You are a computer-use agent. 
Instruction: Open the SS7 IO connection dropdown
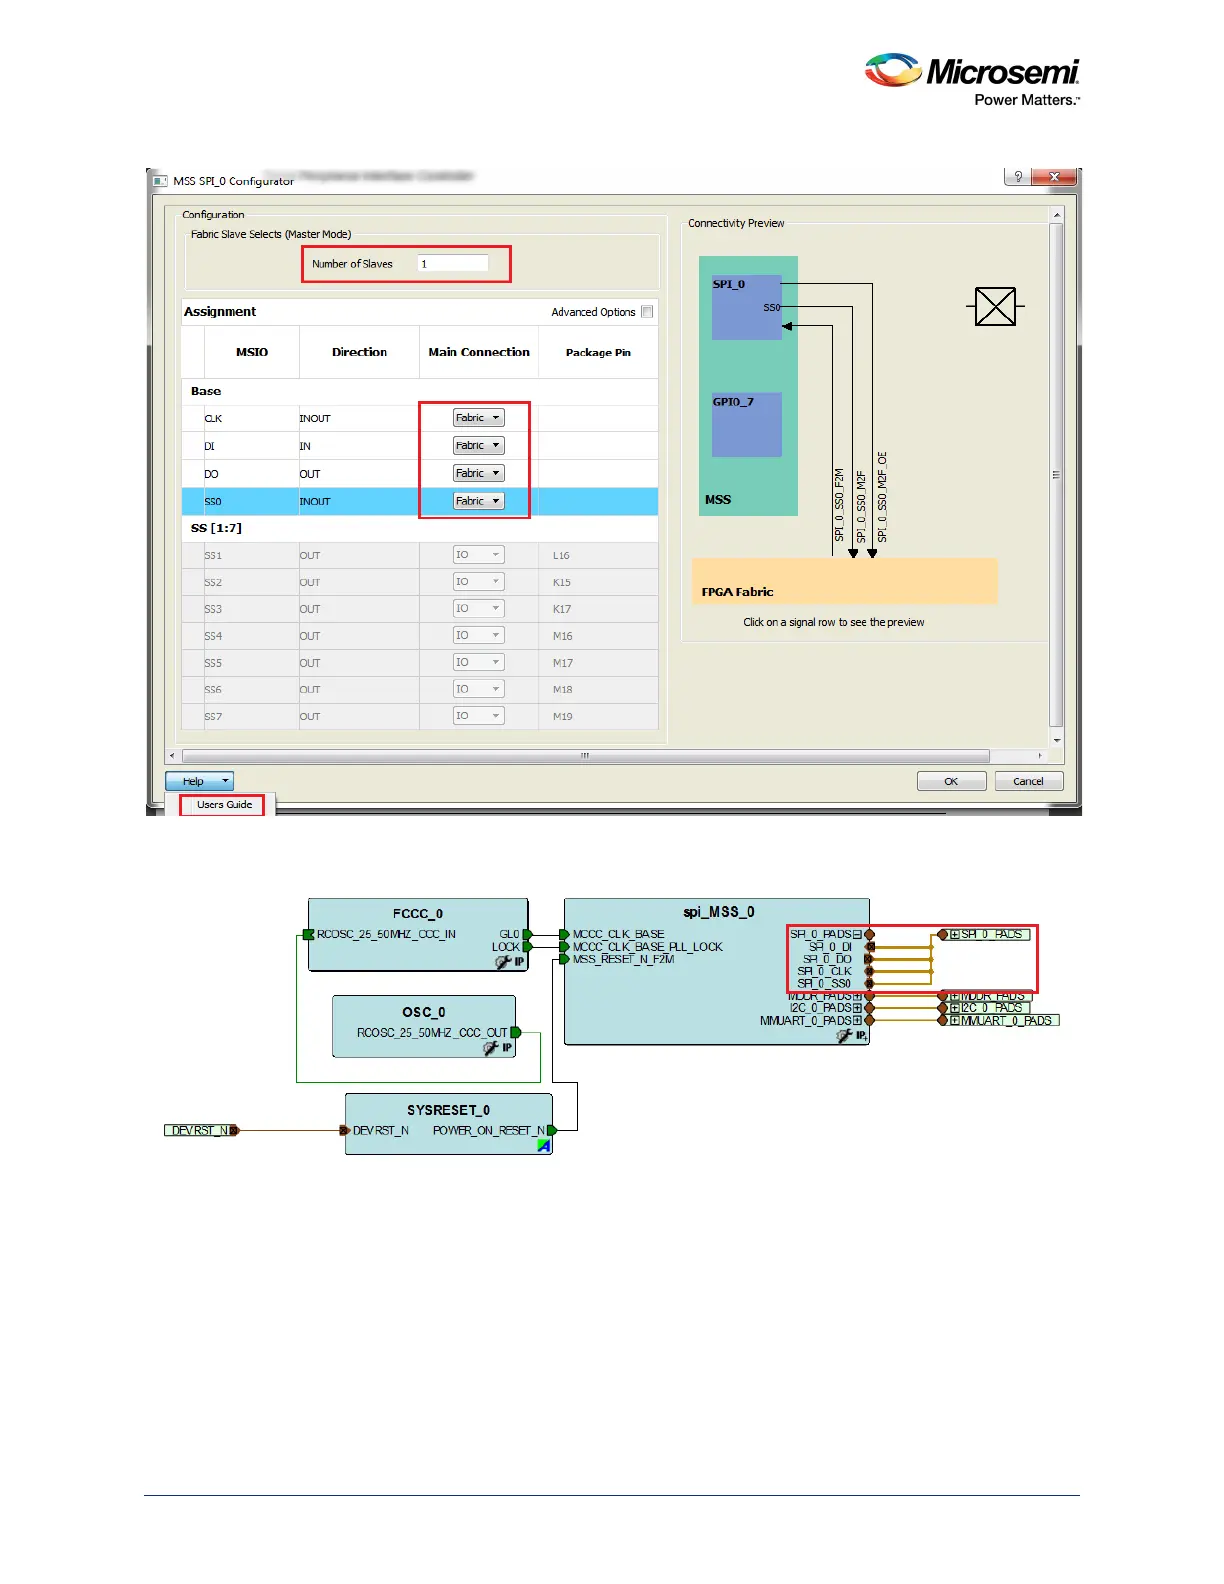point(478,716)
